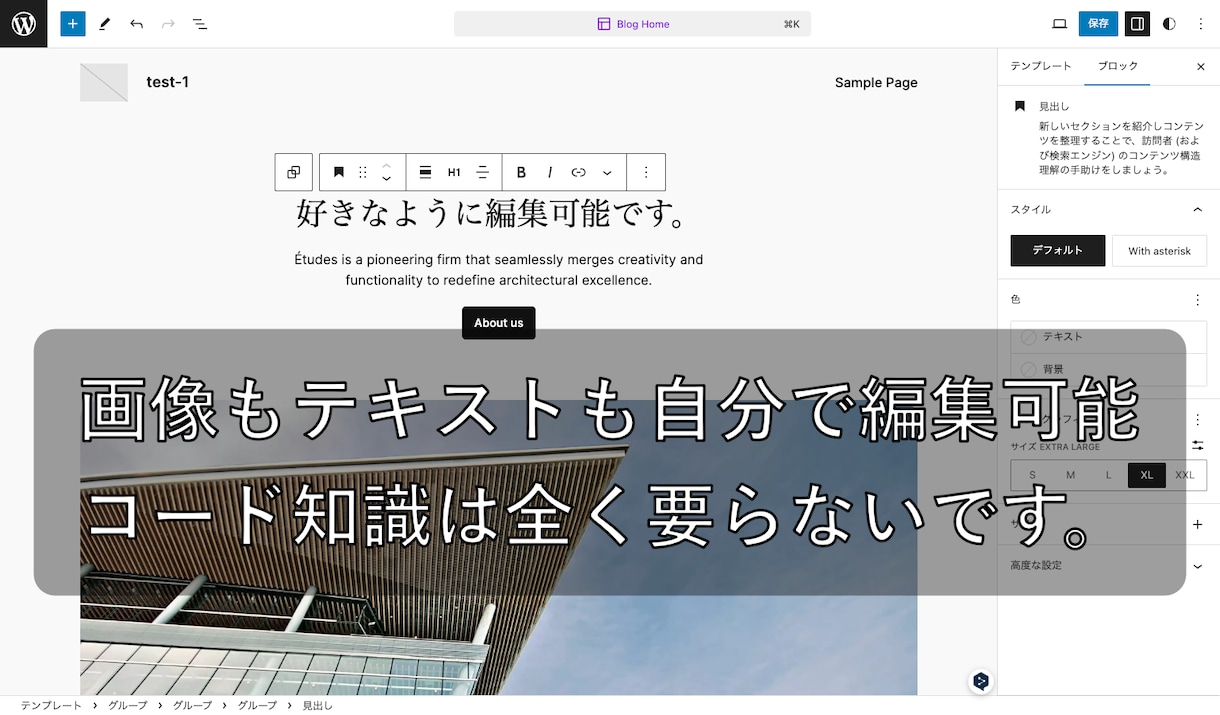1220x715 pixels.
Task: Select テンプレート in the breadcrumb
Action: coord(51,705)
